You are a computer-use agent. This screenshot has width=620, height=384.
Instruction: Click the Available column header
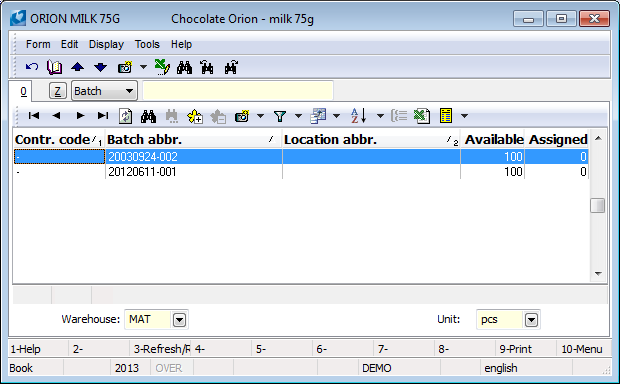493,140
